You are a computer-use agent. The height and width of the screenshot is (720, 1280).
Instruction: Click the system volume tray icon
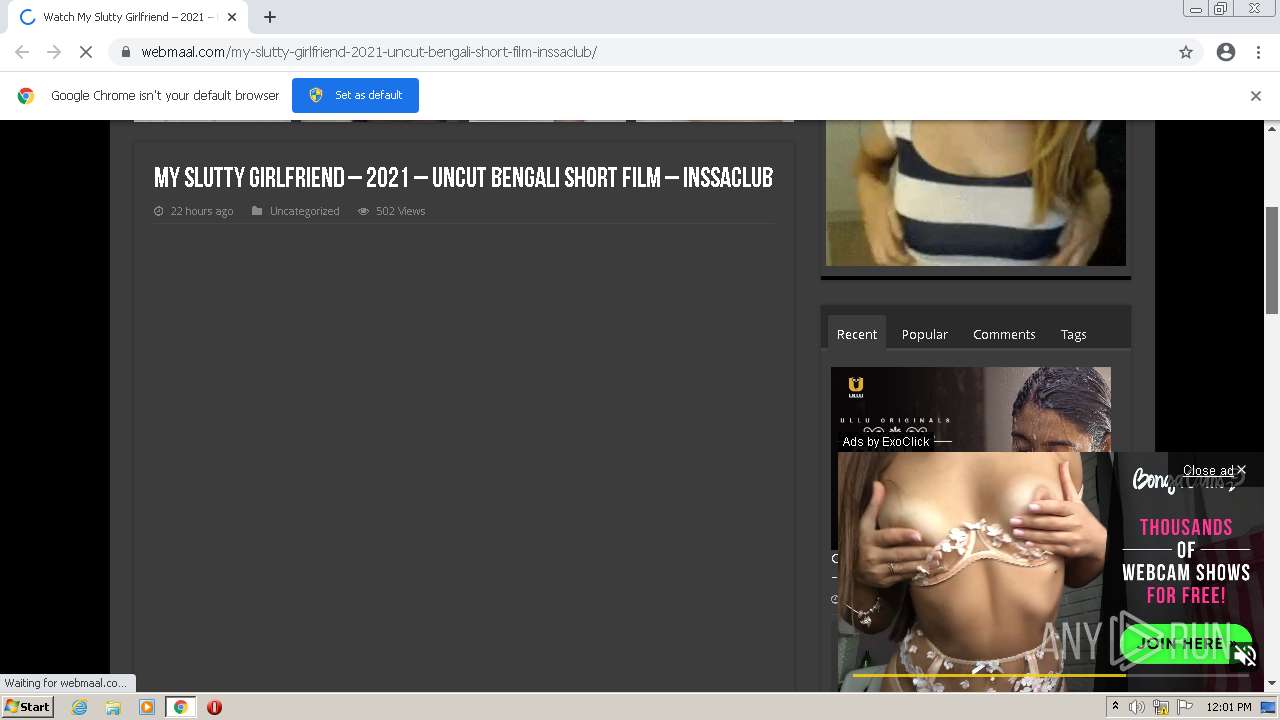pyautogui.click(x=1137, y=707)
